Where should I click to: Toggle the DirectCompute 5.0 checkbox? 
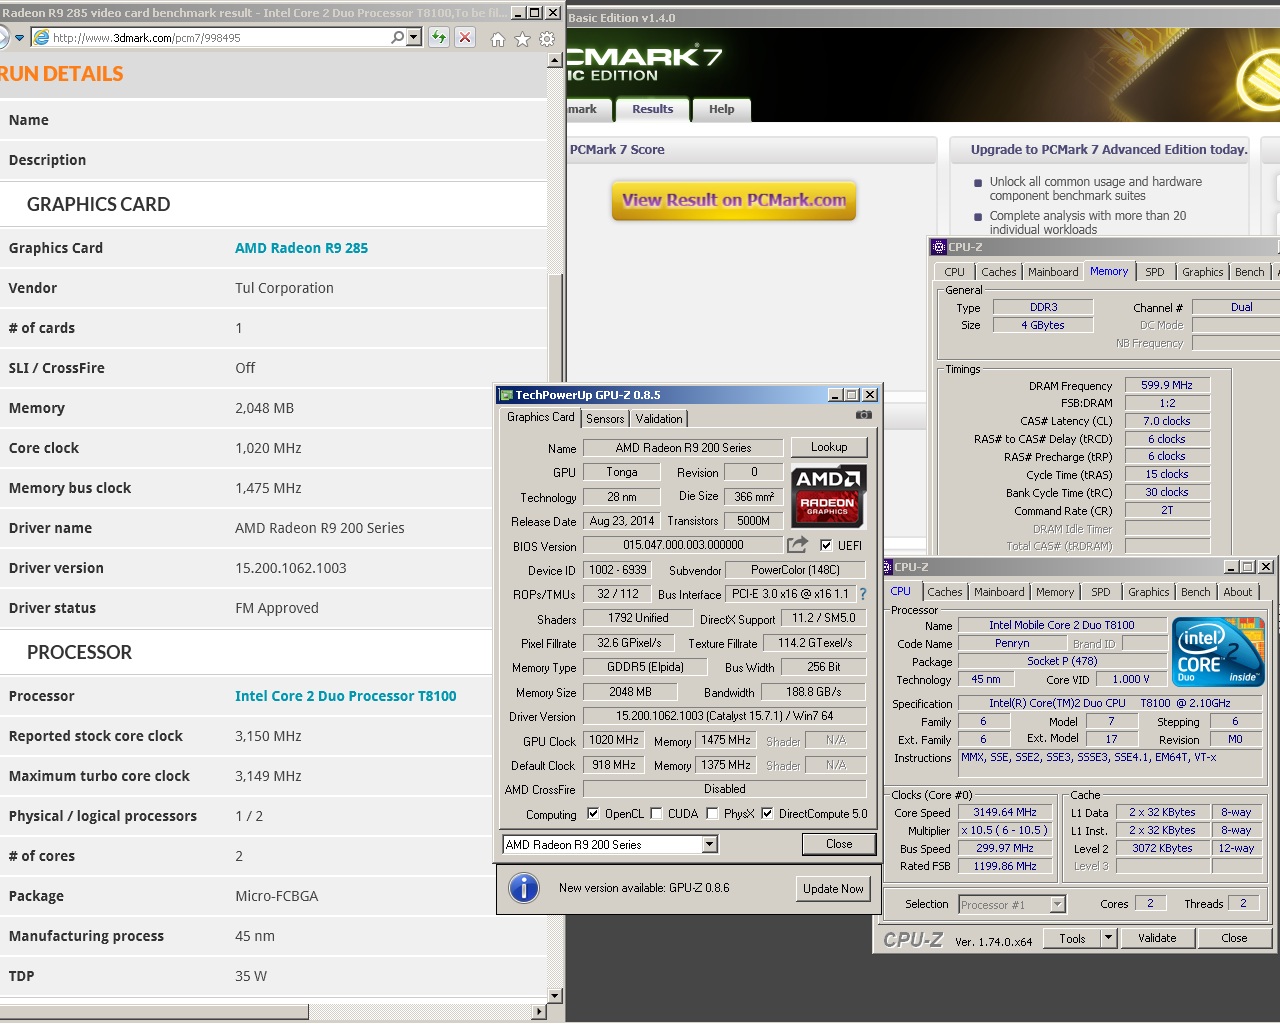[767, 813]
